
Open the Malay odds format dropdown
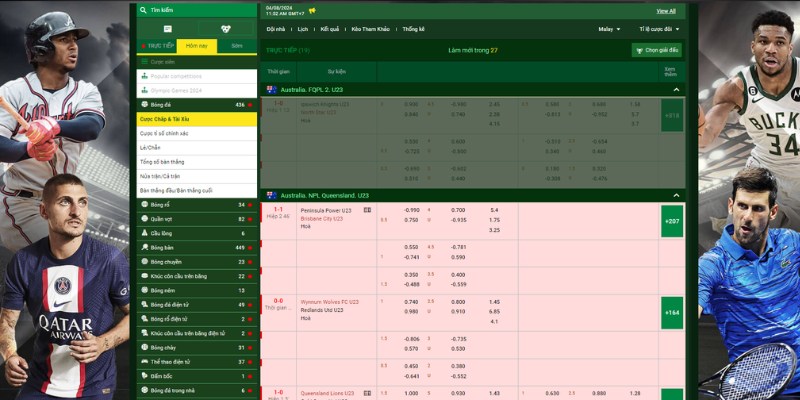tap(609, 29)
